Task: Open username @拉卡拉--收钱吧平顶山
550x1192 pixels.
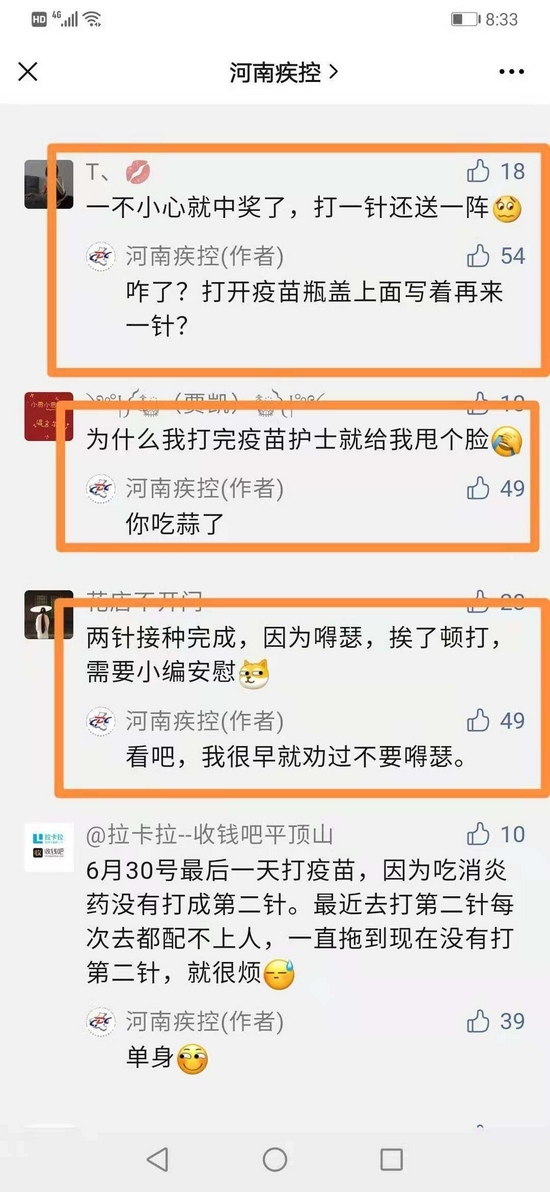Action: tap(210, 835)
